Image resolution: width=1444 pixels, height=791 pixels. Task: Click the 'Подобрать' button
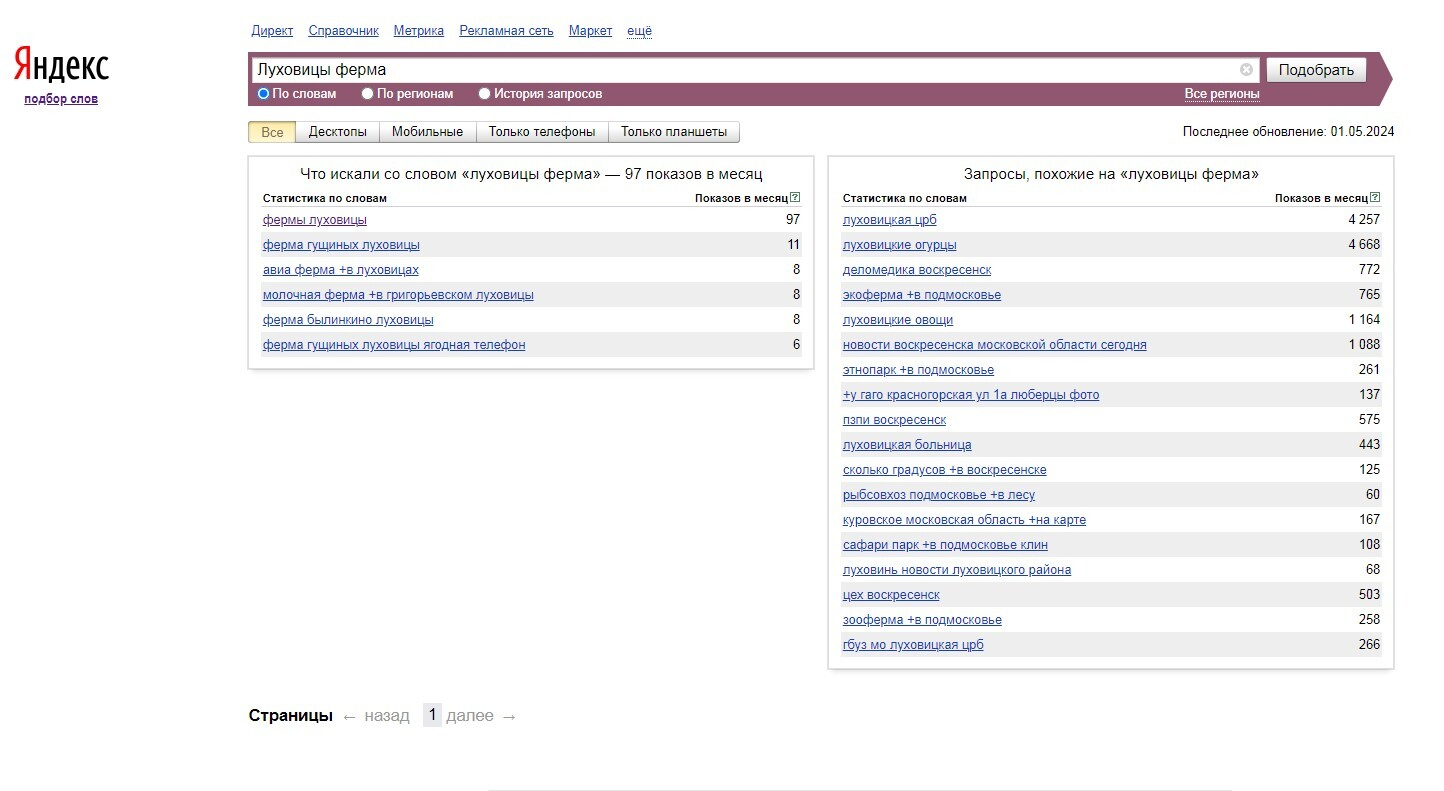1316,70
